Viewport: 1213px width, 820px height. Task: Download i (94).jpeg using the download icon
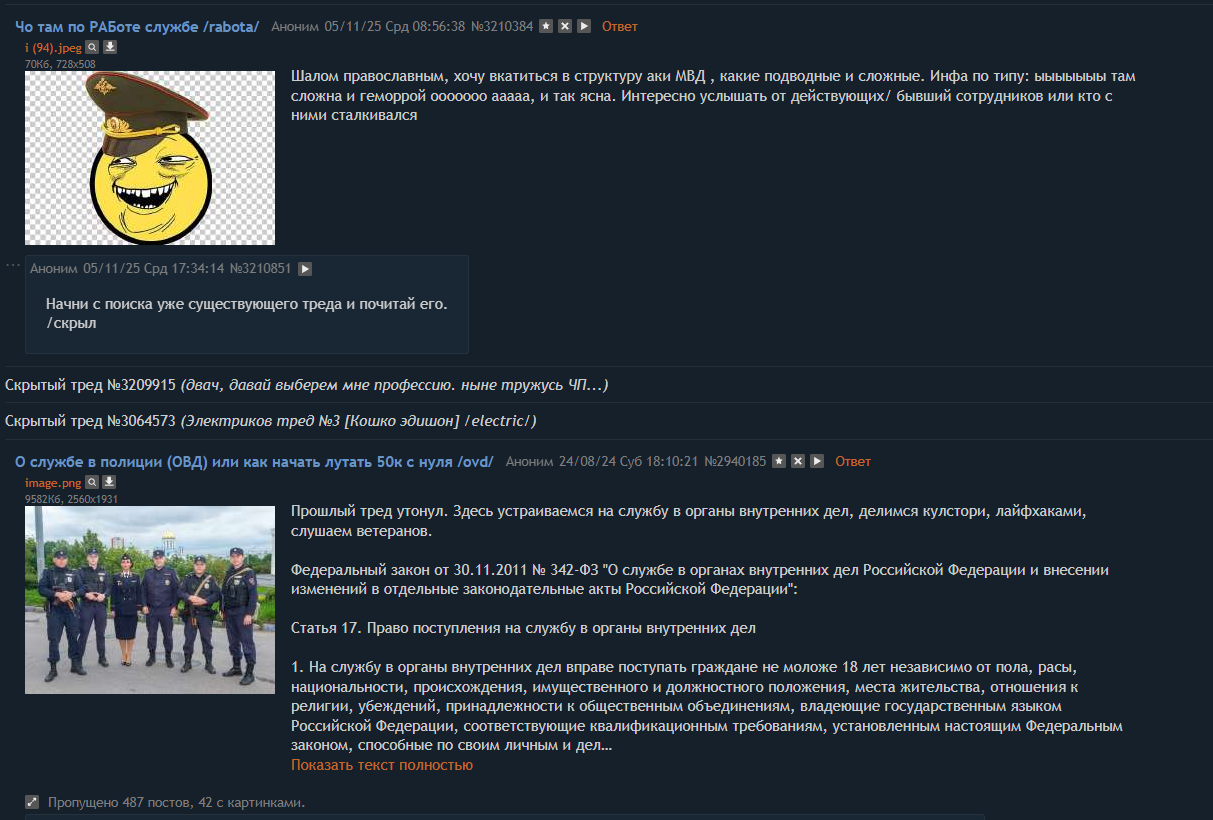(x=110, y=47)
